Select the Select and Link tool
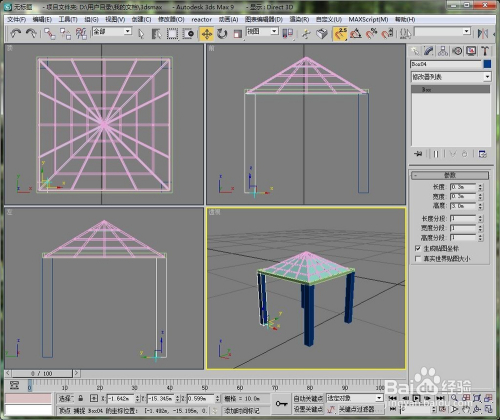The width and height of the screenshot is (500, 420). (x=50, y=33)
